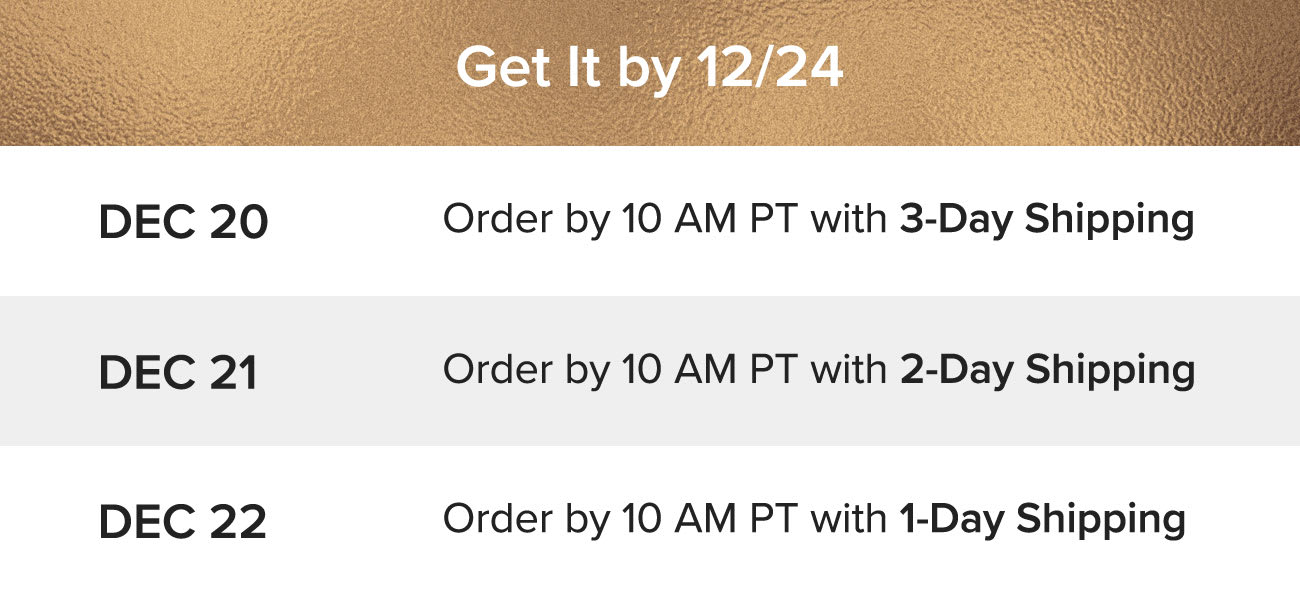Viewport: 1300px width, 596px height.
Task: Click the word "with" before 3-Day Shipping
Action: pyautogui.click(x=849, y=219)
